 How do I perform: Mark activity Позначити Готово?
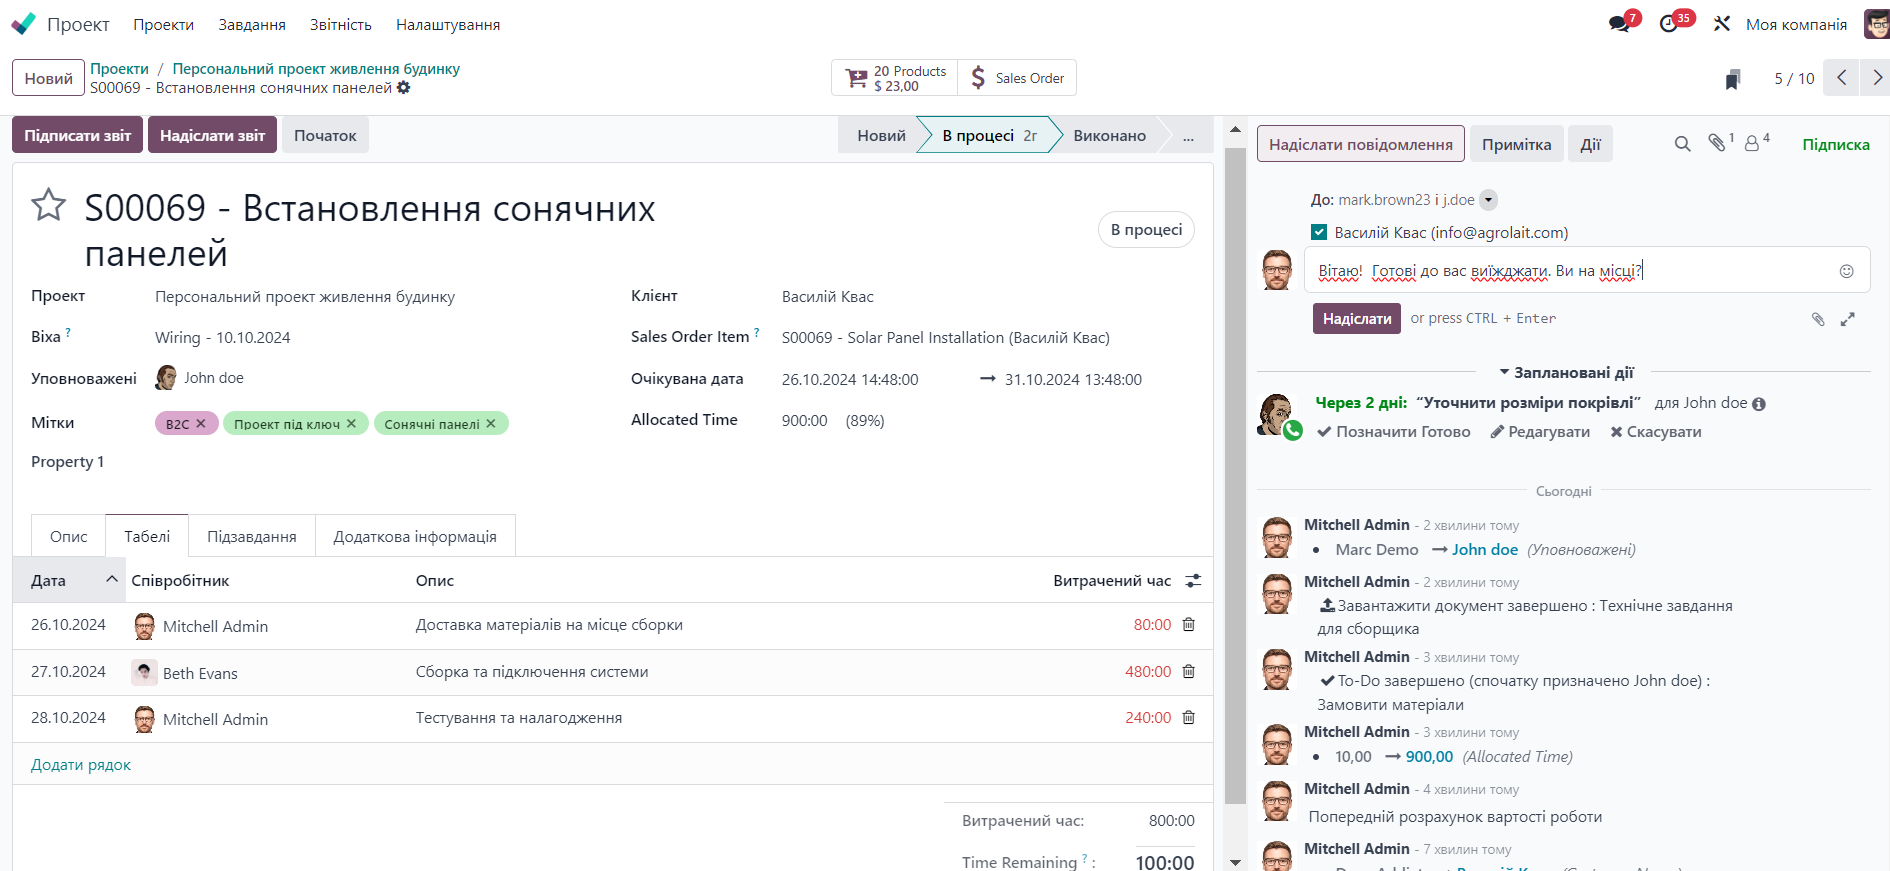[1394, 432]
